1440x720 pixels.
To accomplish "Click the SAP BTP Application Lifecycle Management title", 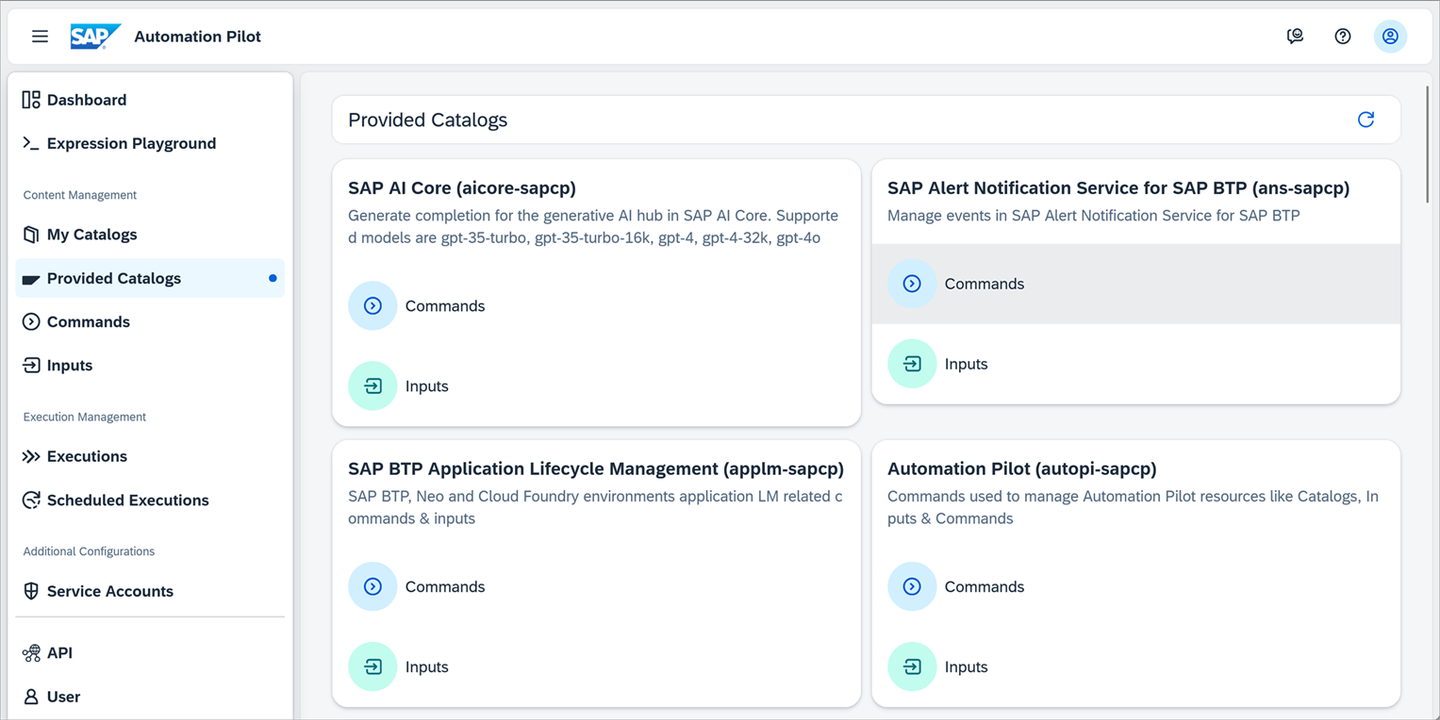I will (x=596, y=469).
